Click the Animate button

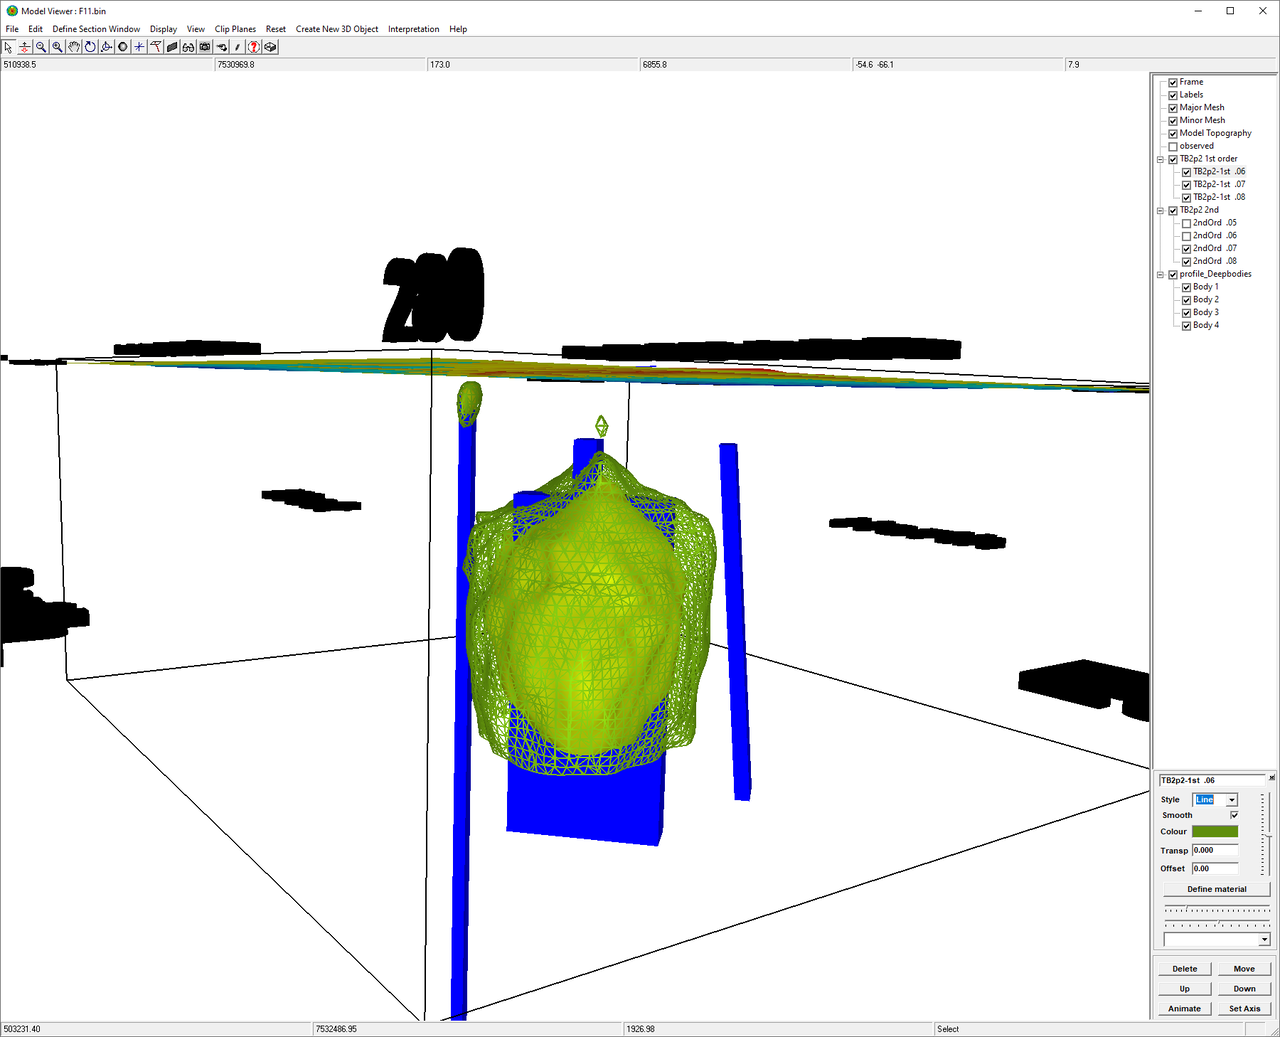1185,1008
